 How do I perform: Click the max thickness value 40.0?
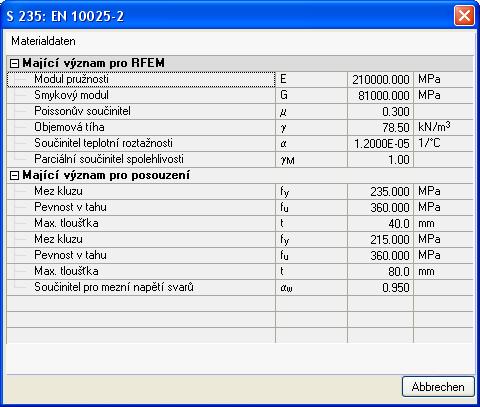[380, 224]
